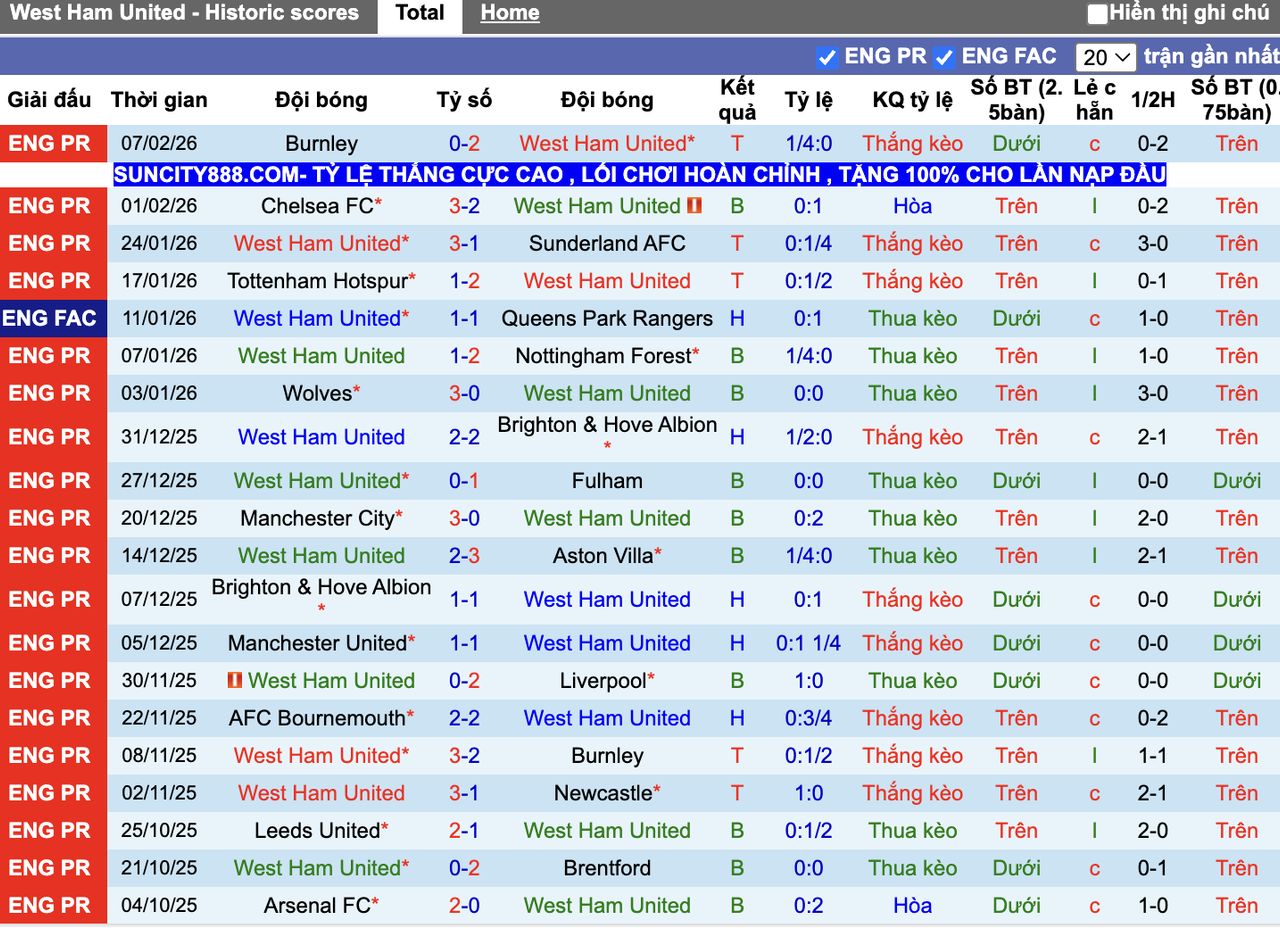The height and width of the screenshot is (928, 1280).
Task: Expand the Giải đấu column header
Action: tap(50, 100)
